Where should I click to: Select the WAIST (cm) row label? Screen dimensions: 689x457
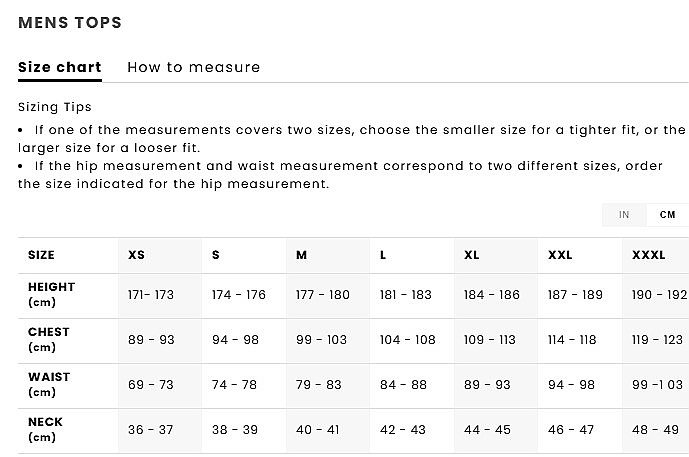[x=48, y=384]
